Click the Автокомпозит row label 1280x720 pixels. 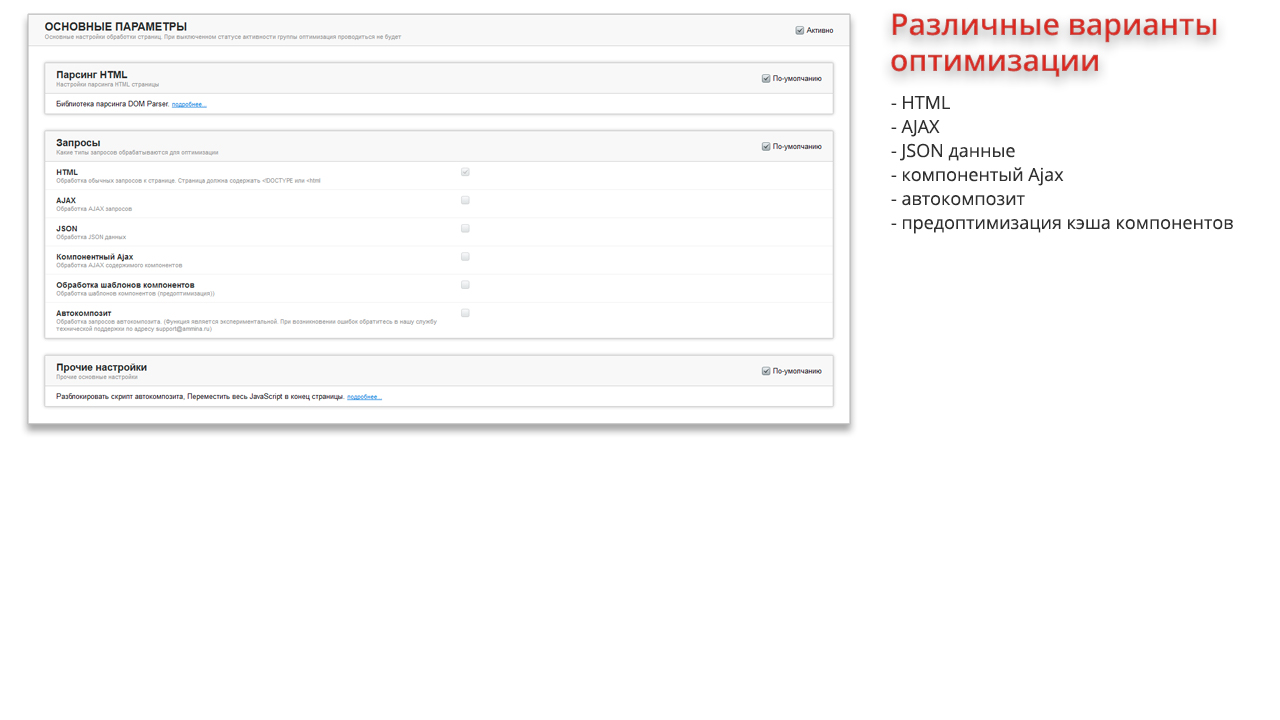[84, 313]
